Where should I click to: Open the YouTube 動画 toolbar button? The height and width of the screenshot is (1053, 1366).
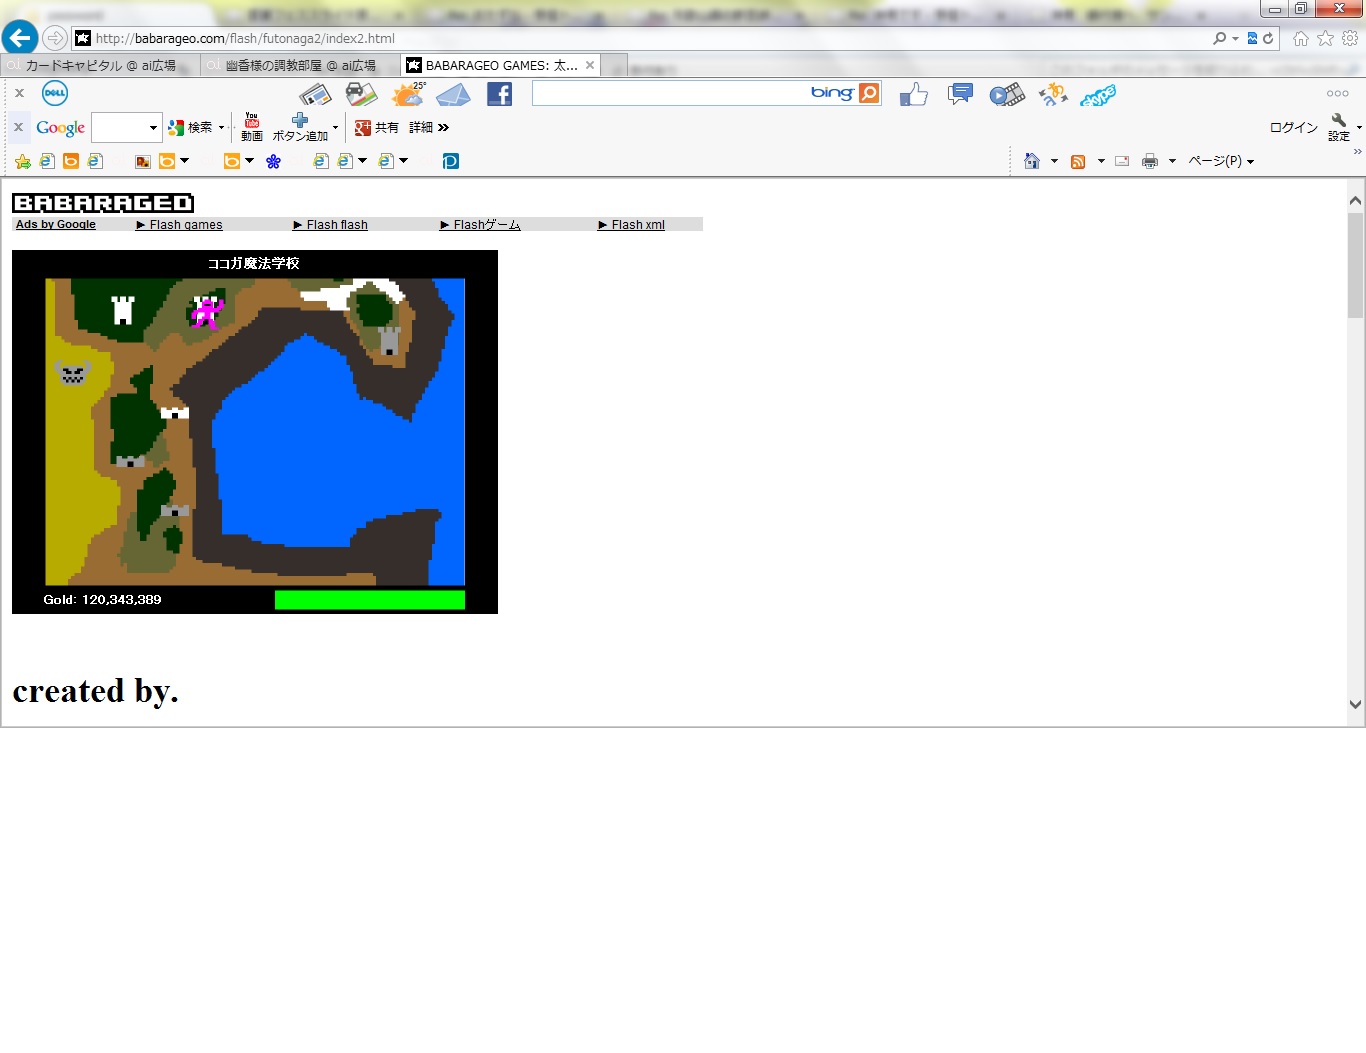(x=252, y=127)
